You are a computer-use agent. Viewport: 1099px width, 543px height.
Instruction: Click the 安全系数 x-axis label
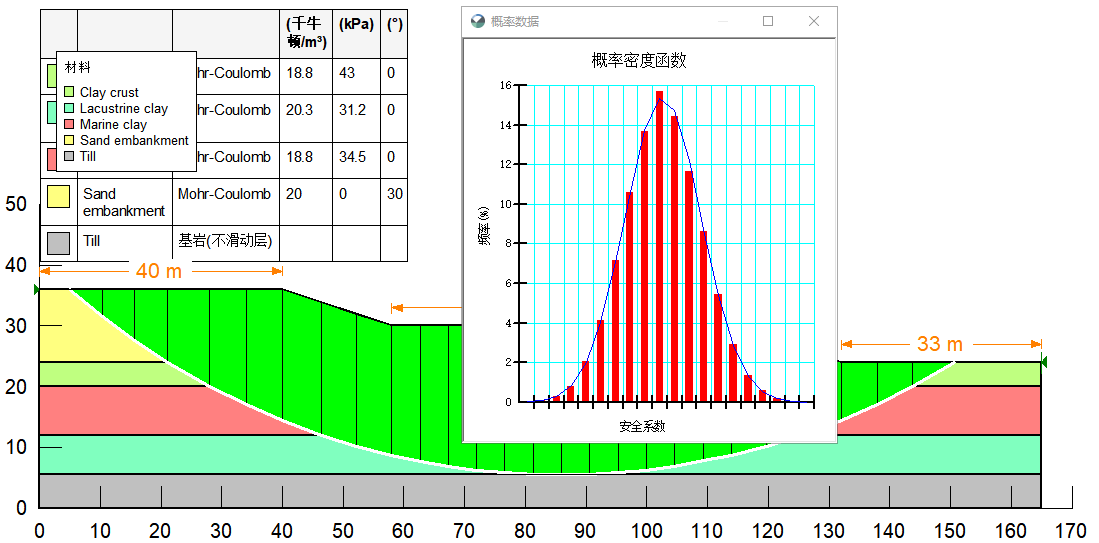point(641,426)
